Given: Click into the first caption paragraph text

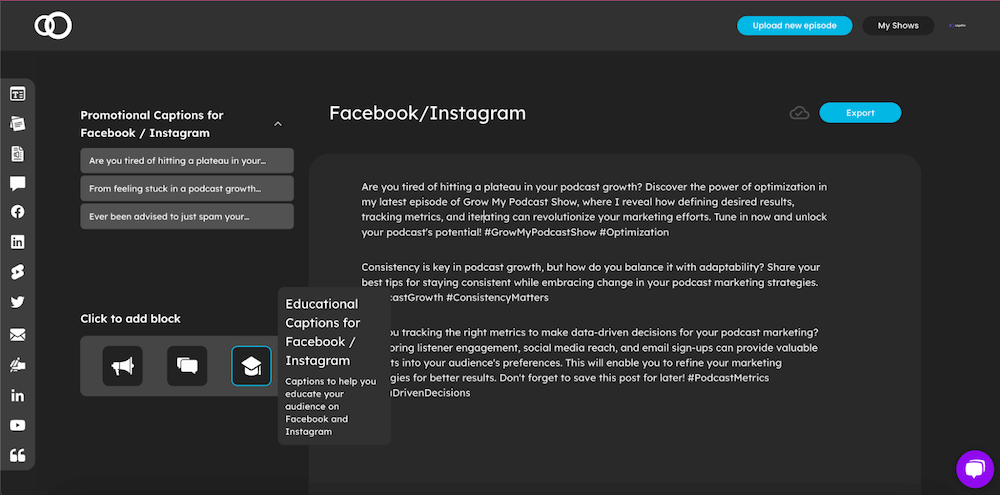Looking at the screenshot, I should (x=594, y=209).
